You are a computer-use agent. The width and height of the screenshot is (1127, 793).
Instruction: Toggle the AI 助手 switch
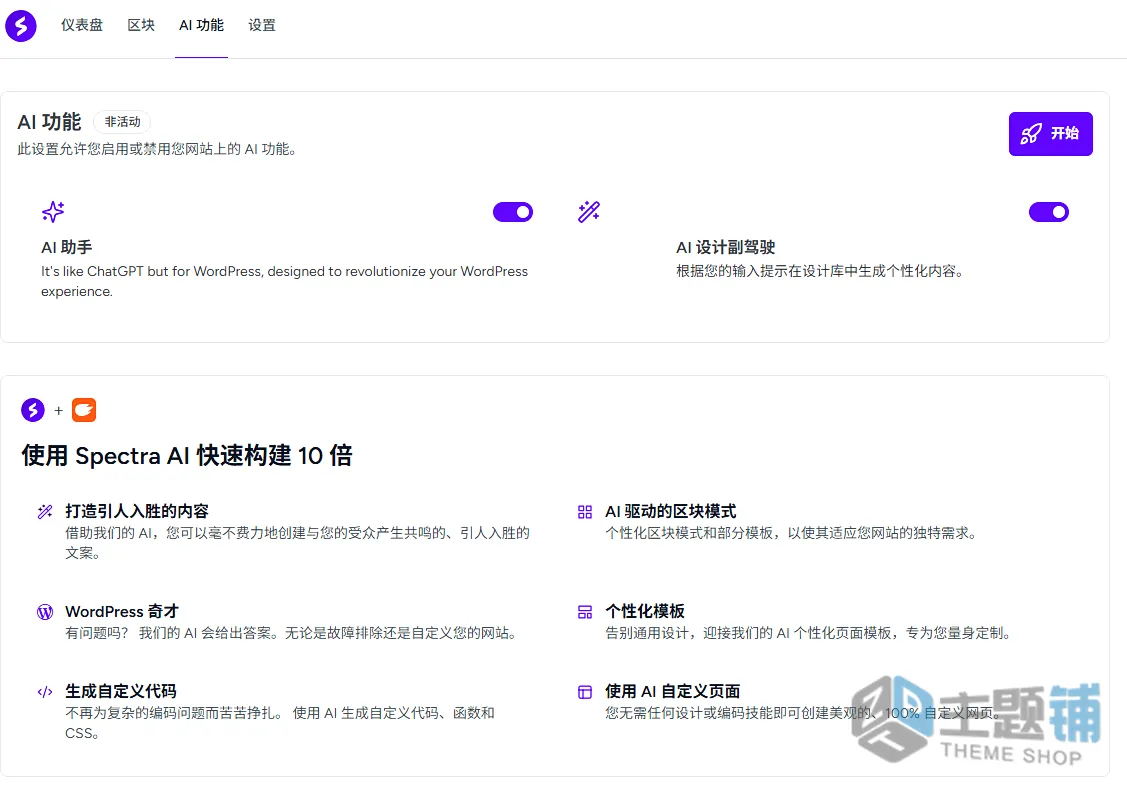coord(512,212)
